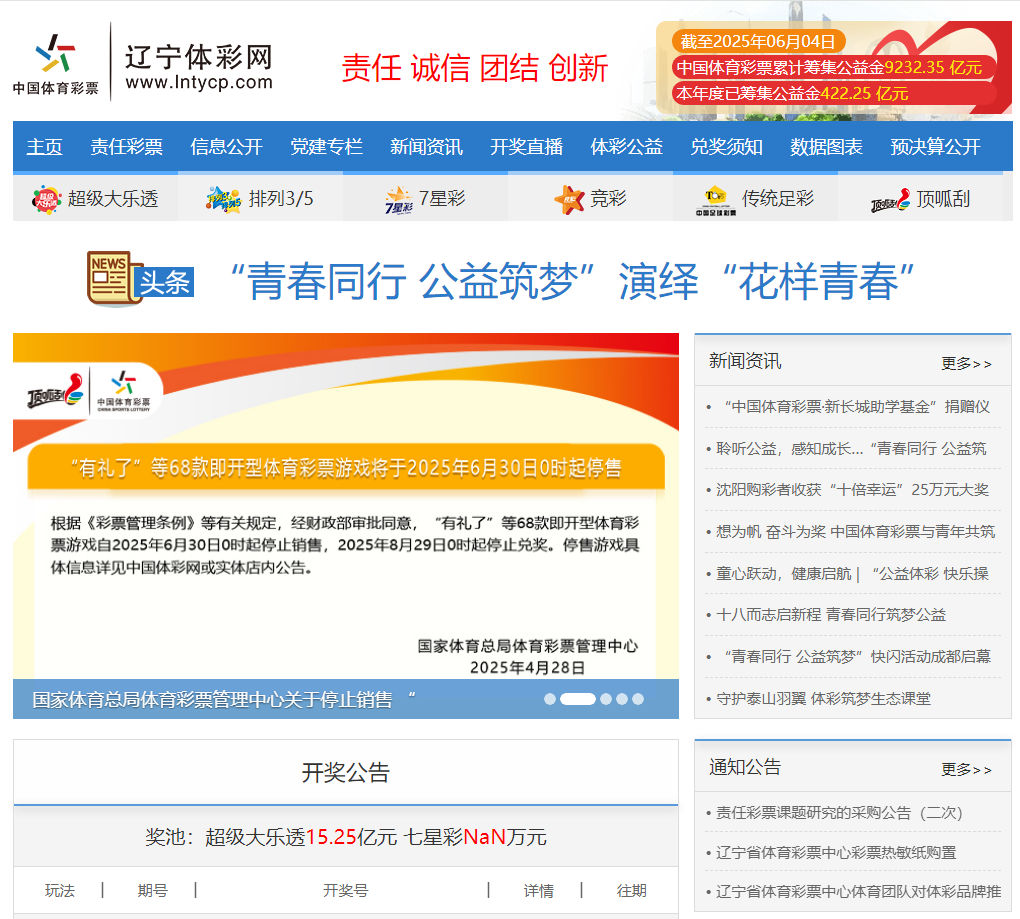Select the 竞彩 star icon
Image resolution: width=1020 pixels, height=919 pixels.
click(x=570, y=198)
